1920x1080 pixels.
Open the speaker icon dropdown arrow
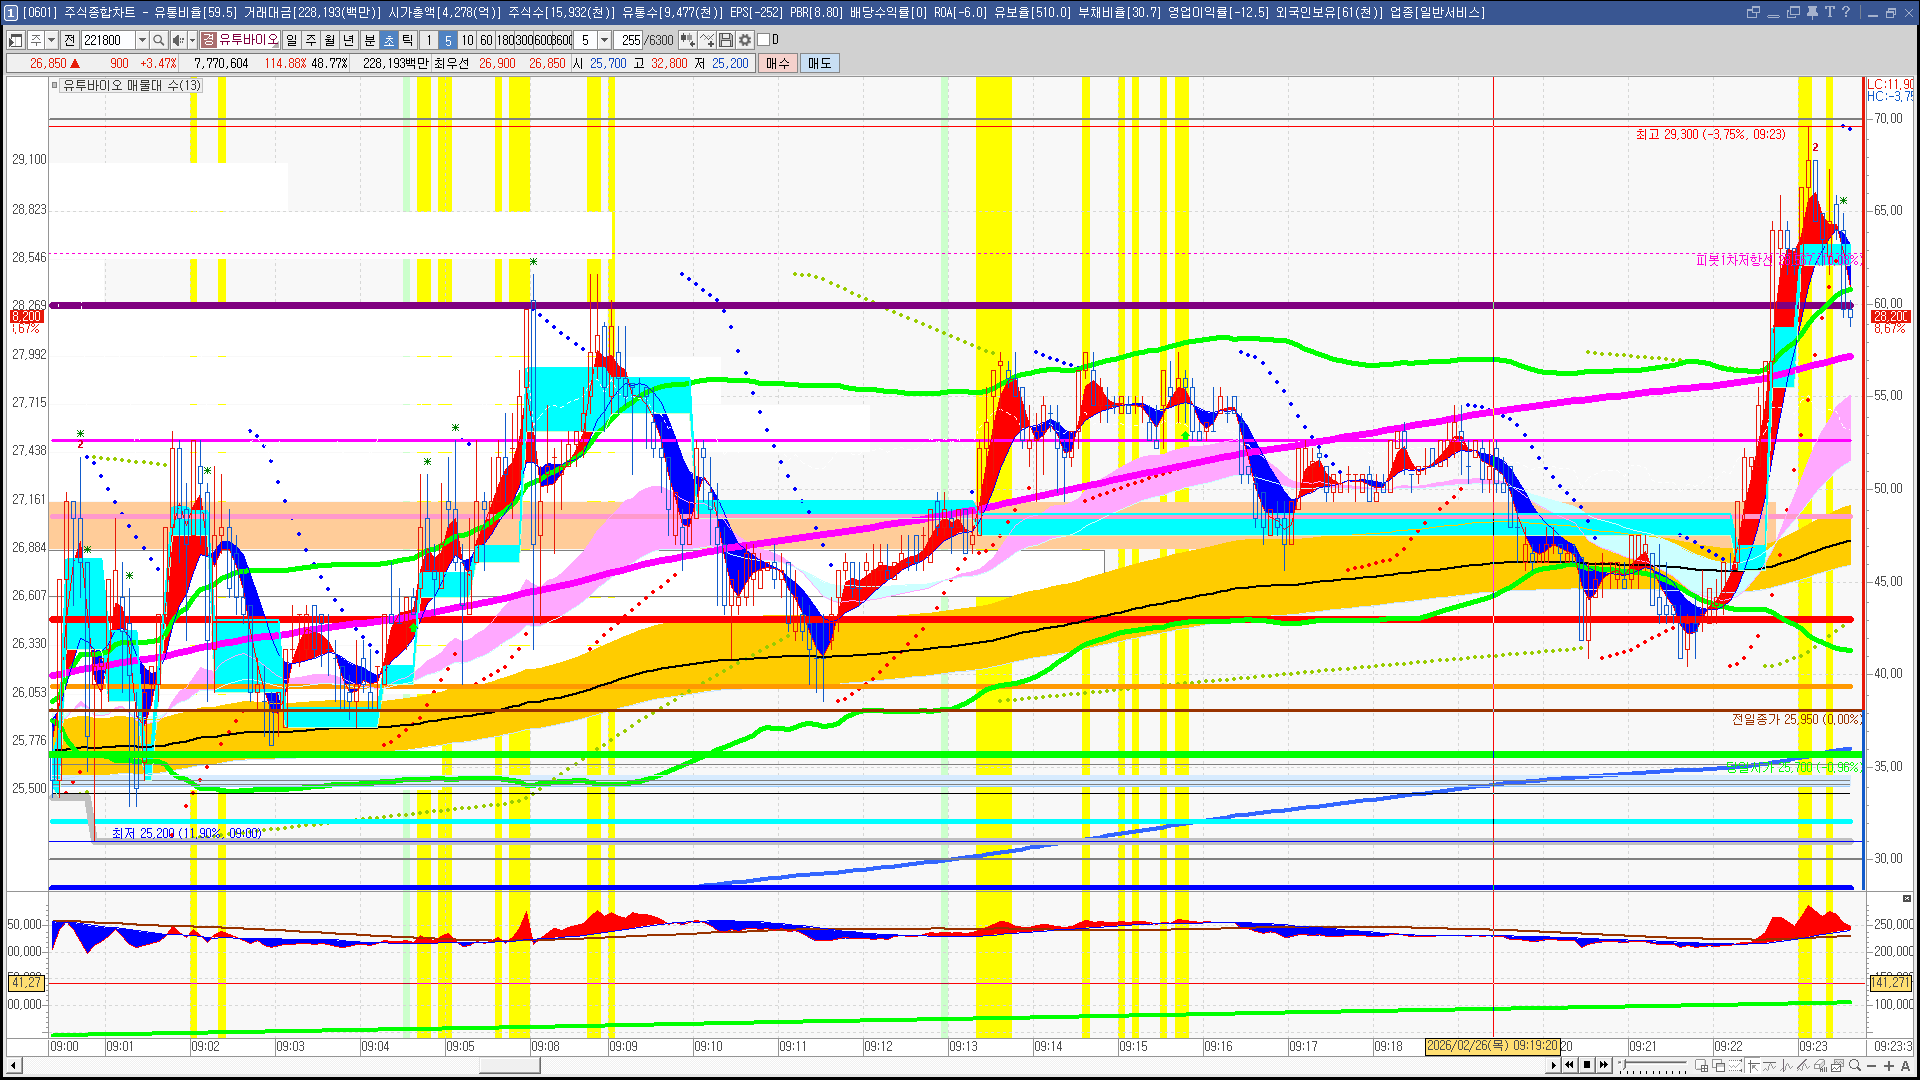pos(192,40)
